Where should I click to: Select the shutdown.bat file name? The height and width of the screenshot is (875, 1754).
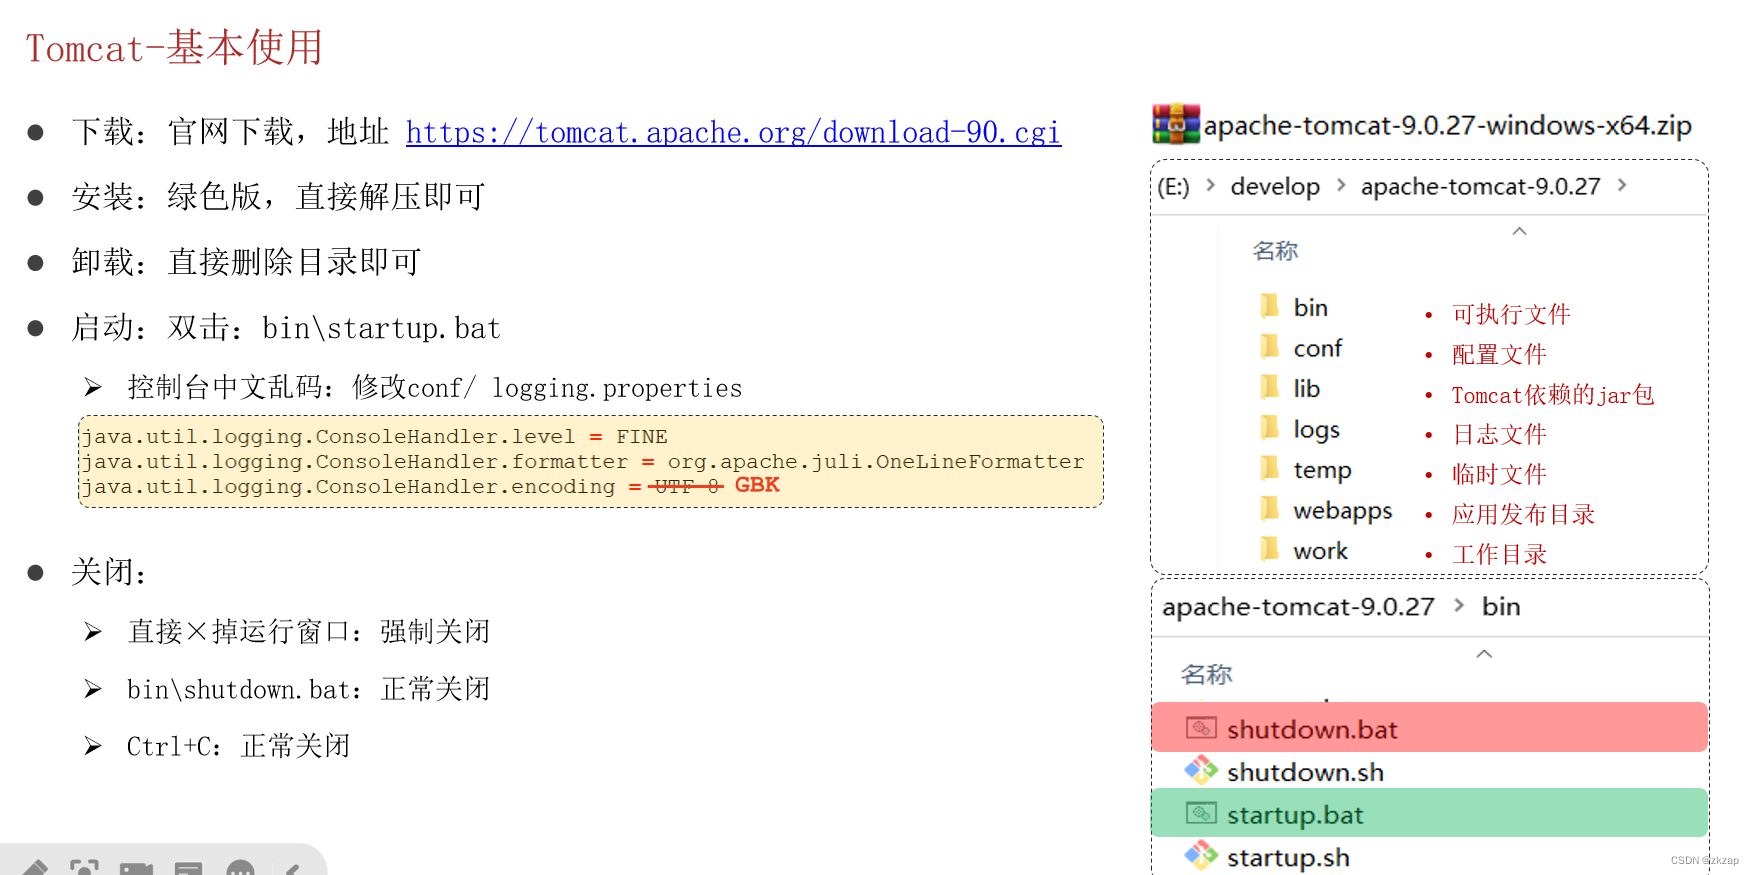(x=1312, y=730)
